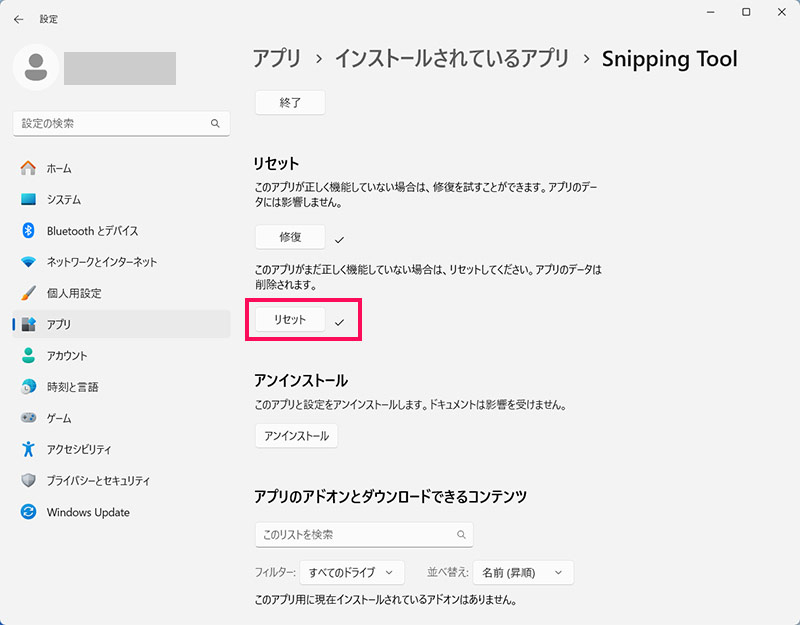This screenshot has height=625, width=800.
Task: Click the アンインストール button
Action: coord(296,436)
